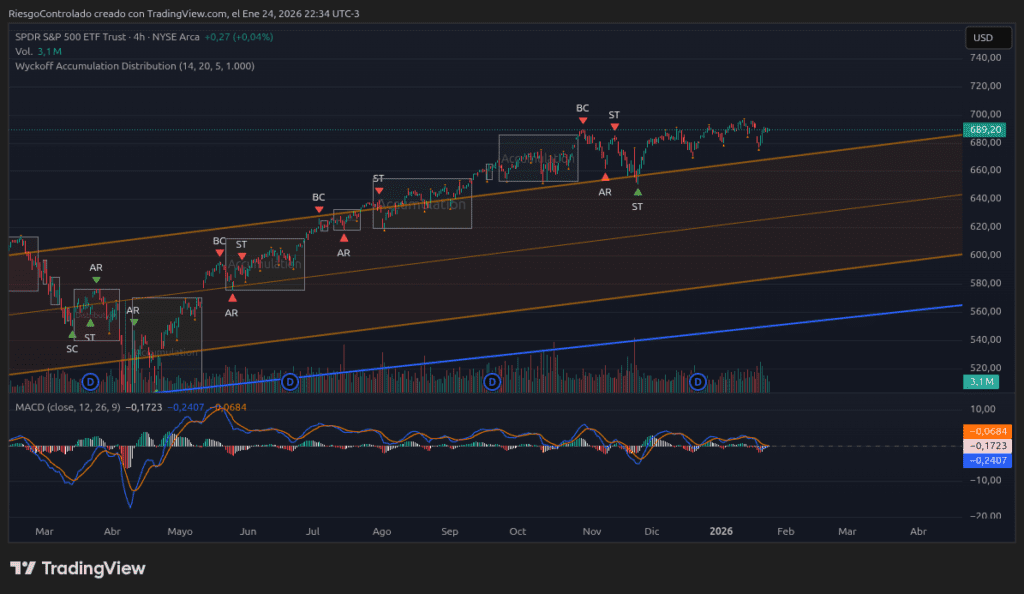Viewport: 1024px width, 594px height.
Task: Click the dividend D marker near October
Action: pos(492,382)
